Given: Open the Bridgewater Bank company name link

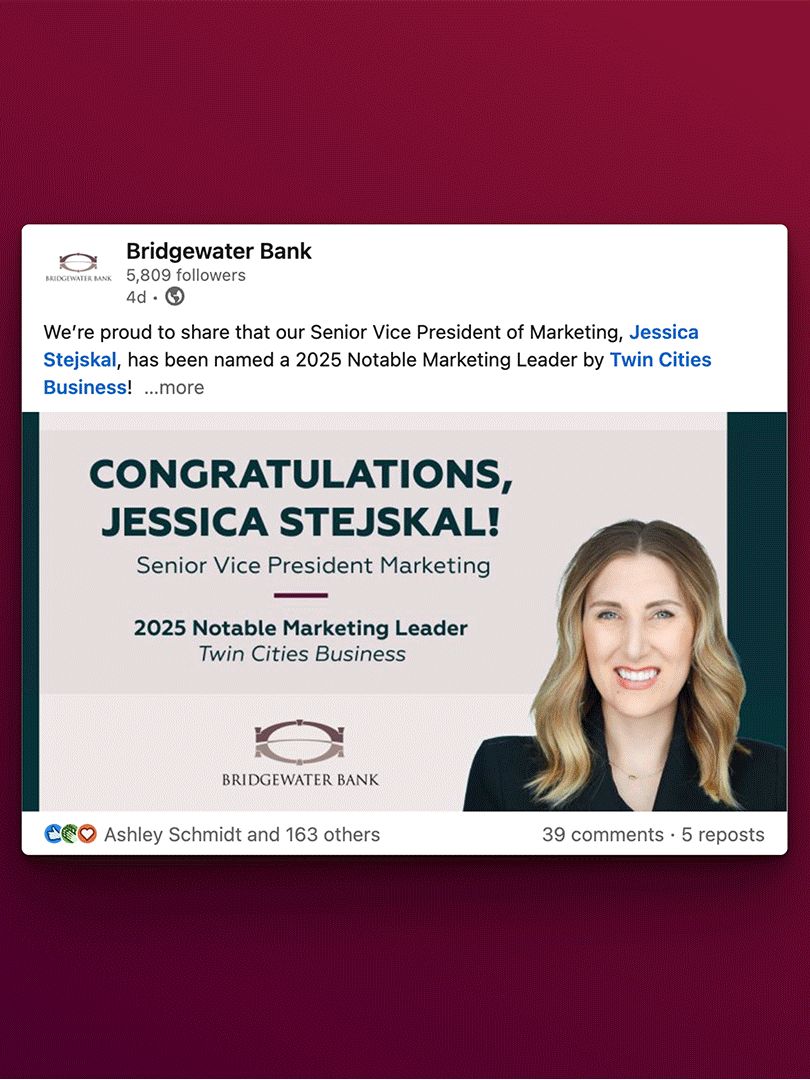Looking at the screenshot, I should tap(219, 251).
